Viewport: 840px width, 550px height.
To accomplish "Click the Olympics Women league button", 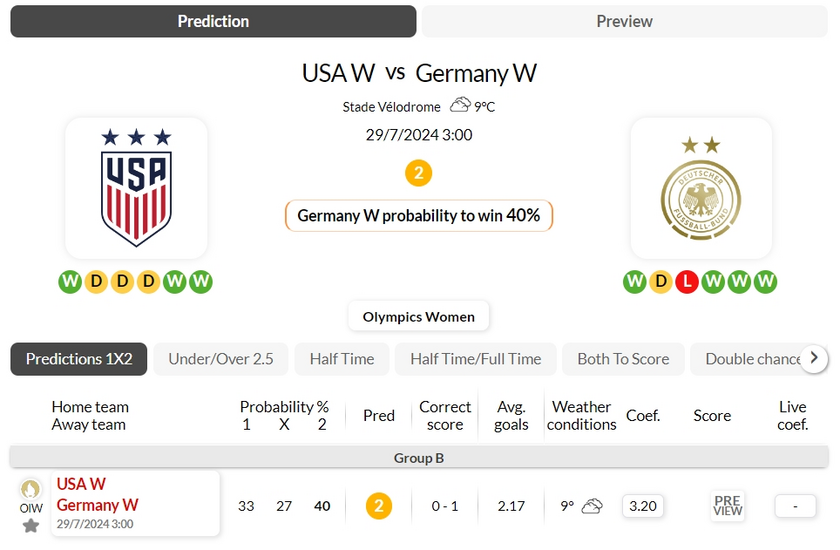I will pos(419,317).
